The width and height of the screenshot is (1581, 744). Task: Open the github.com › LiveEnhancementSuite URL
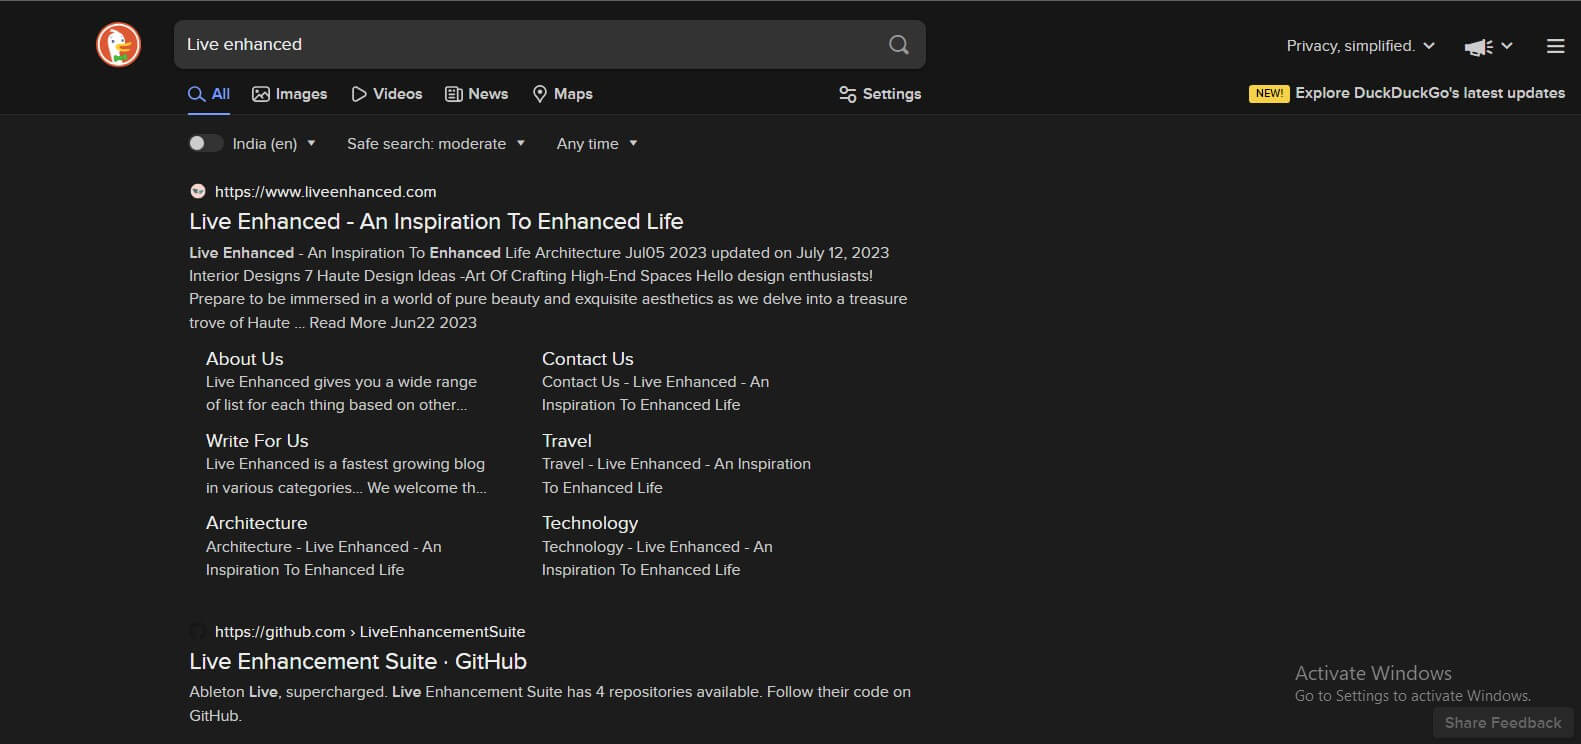(x=370, y=631)
